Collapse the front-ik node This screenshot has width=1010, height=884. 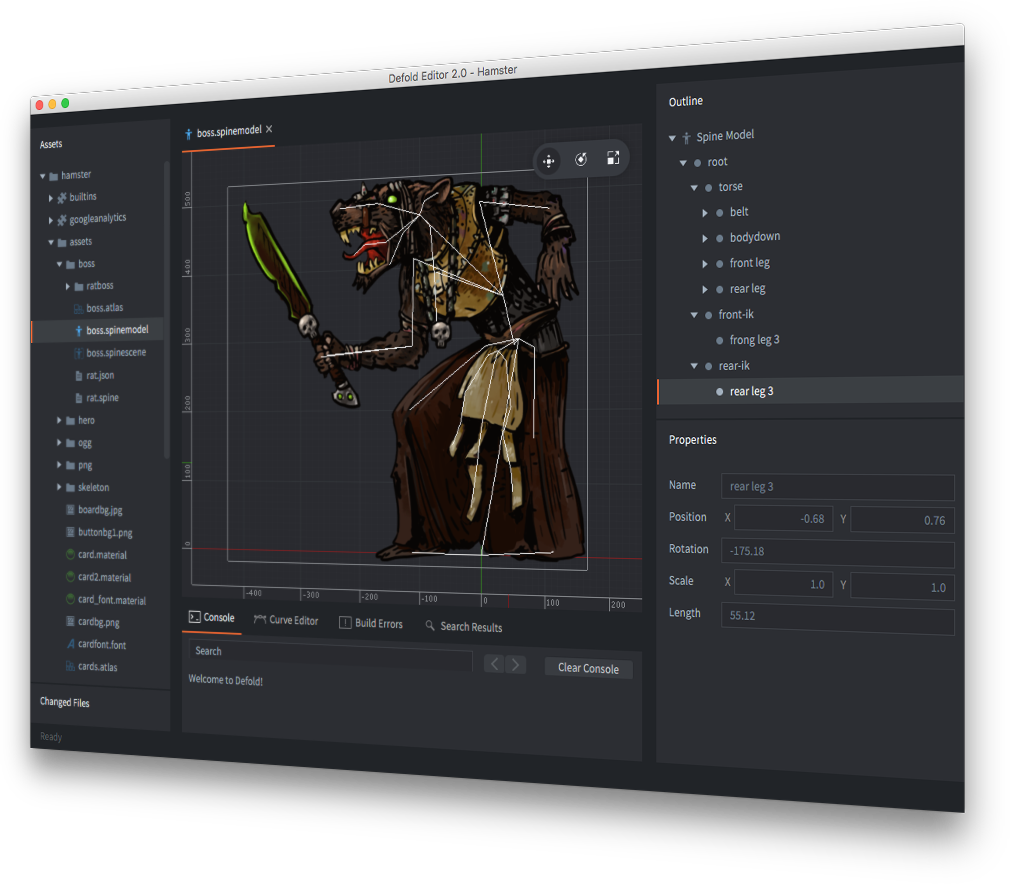[x=694, y=315]
